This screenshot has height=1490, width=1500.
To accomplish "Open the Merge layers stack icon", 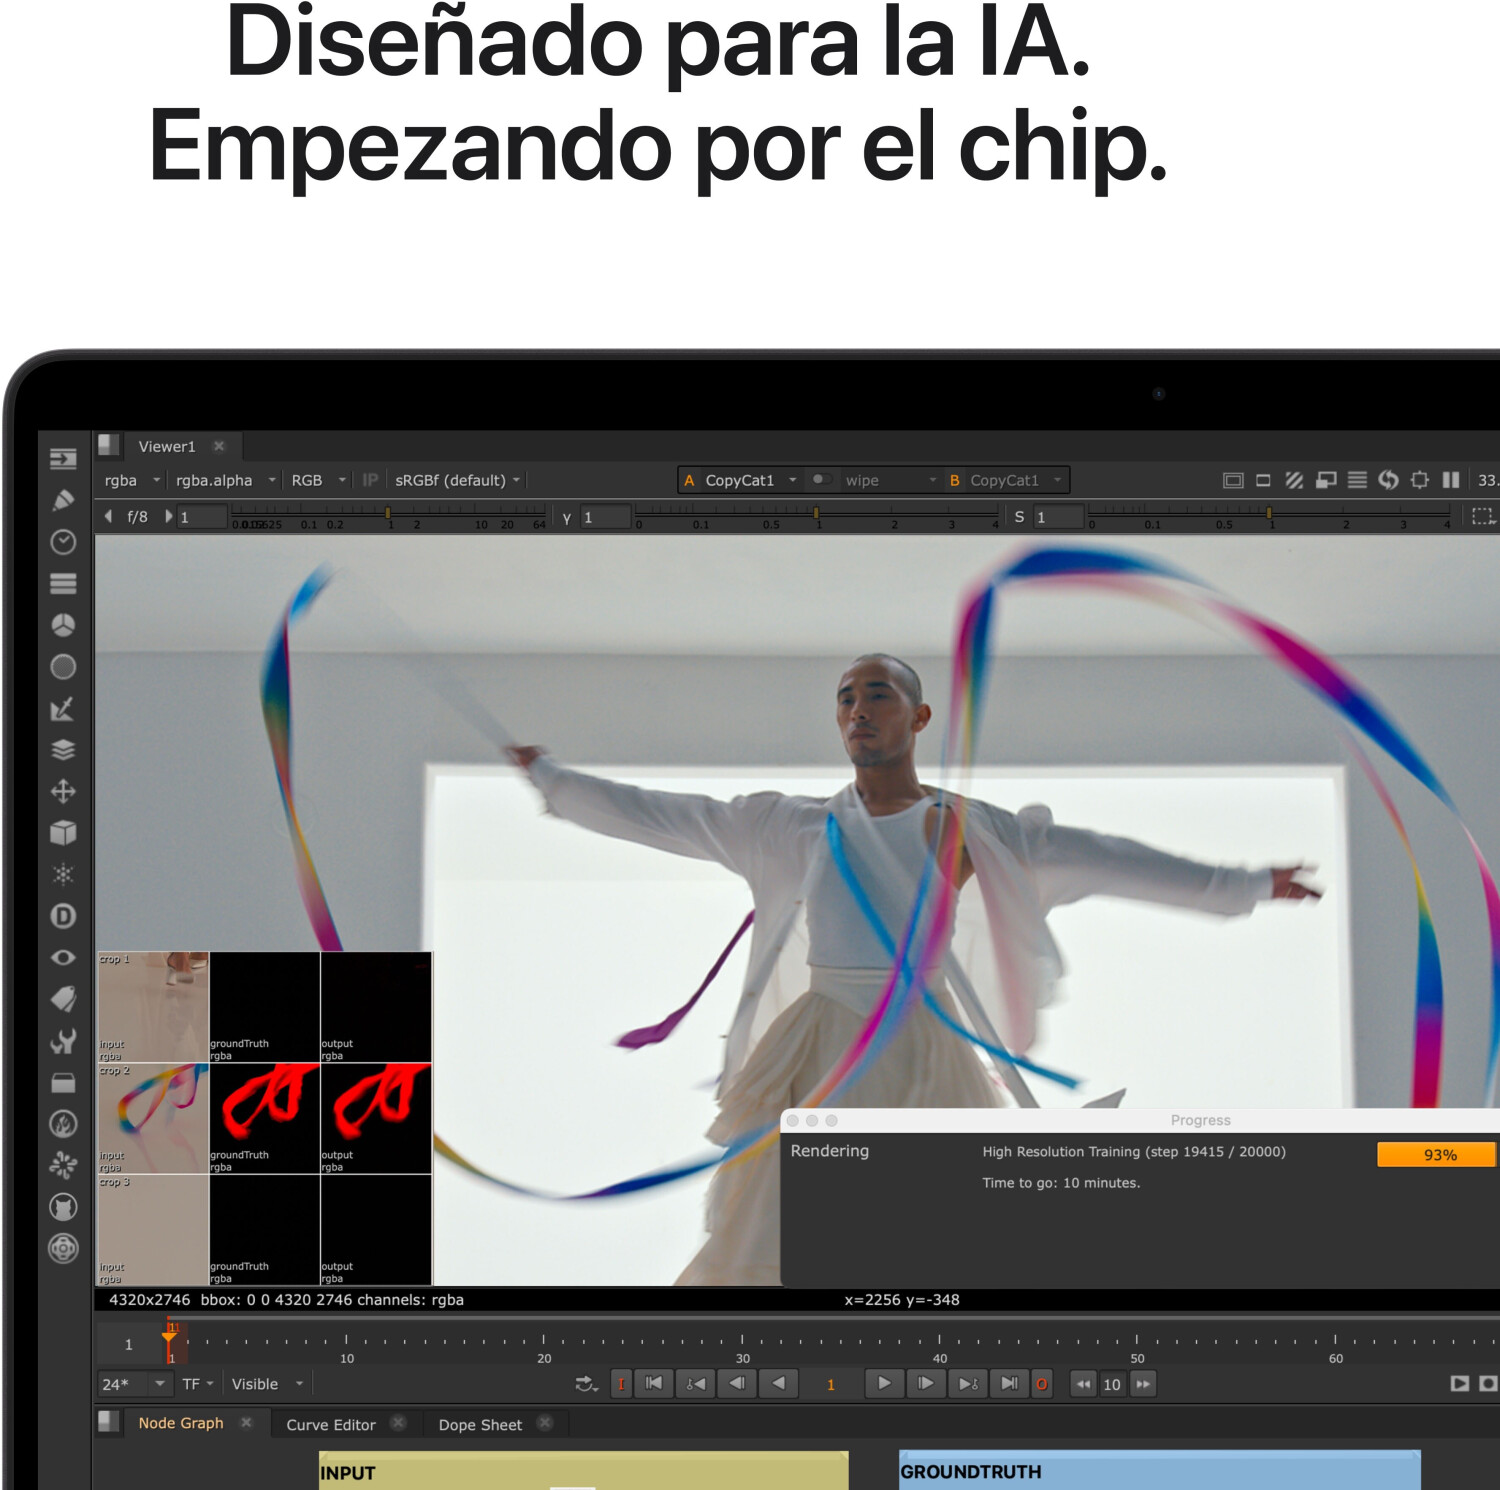I will (x=63, y=750).
